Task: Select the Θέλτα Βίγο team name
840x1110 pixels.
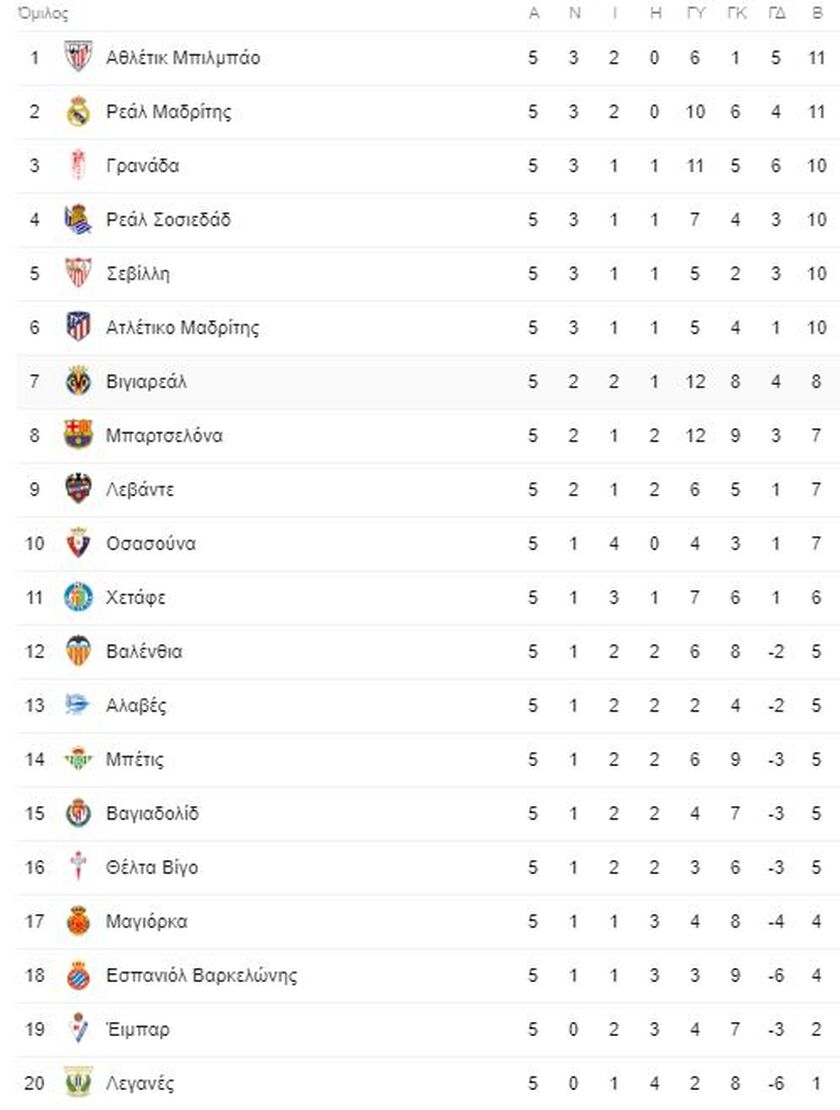Action: pyautogui.click(x=152, y=868)
